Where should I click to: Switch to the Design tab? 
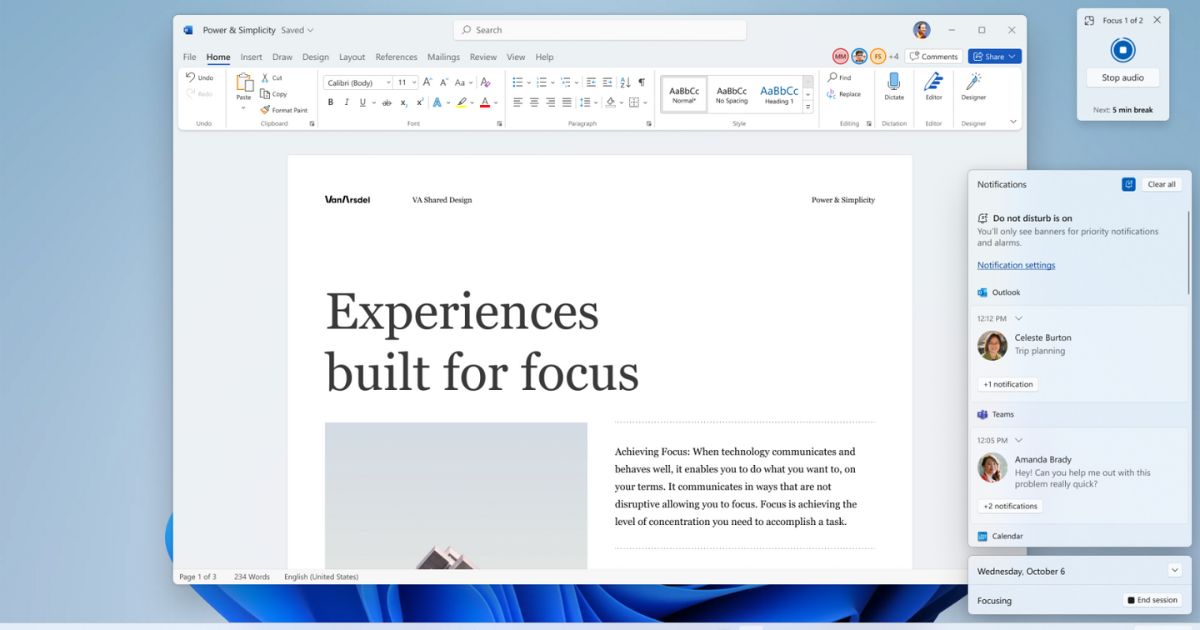point(315,57)
